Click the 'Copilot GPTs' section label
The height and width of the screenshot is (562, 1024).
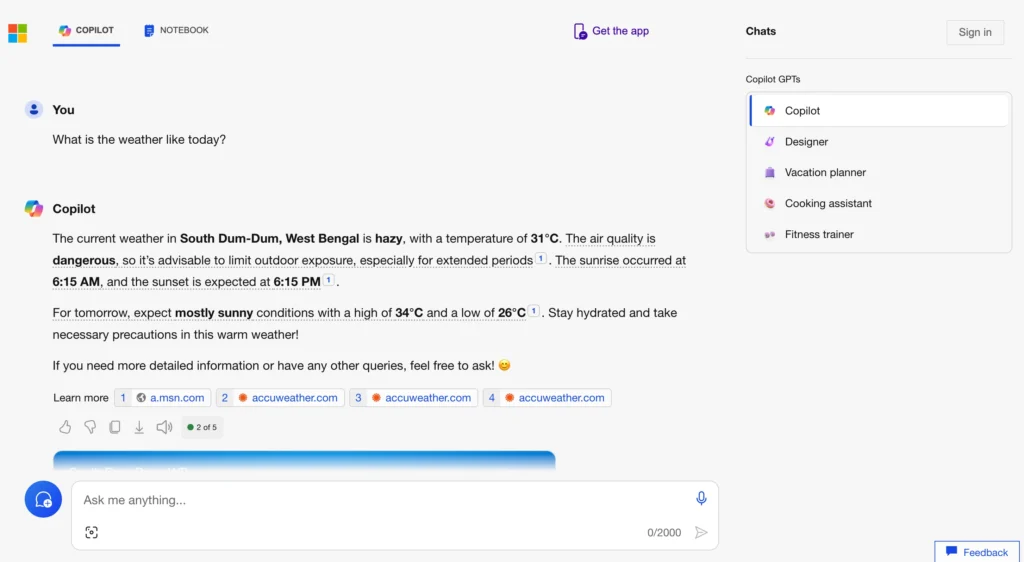point(773,79)
